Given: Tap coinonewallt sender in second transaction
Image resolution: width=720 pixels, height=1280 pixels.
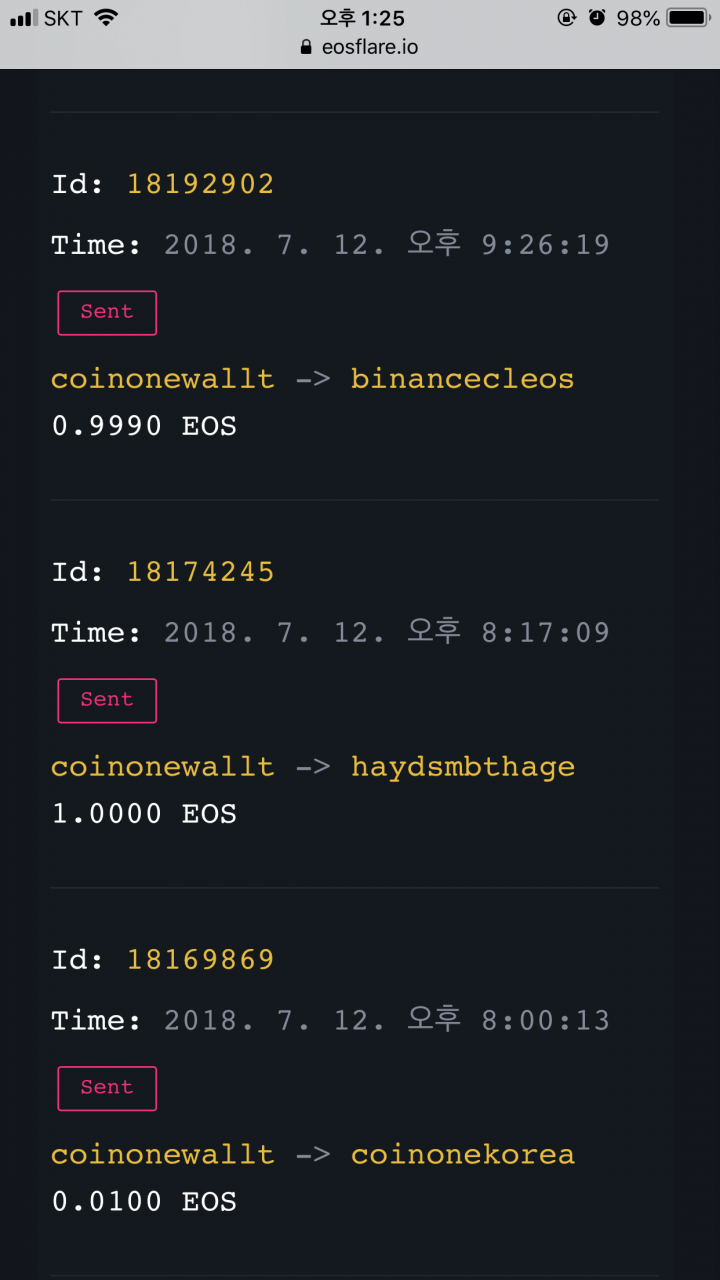Looking at the screenshot, I should pyautogui.click(x=162, y=767).
